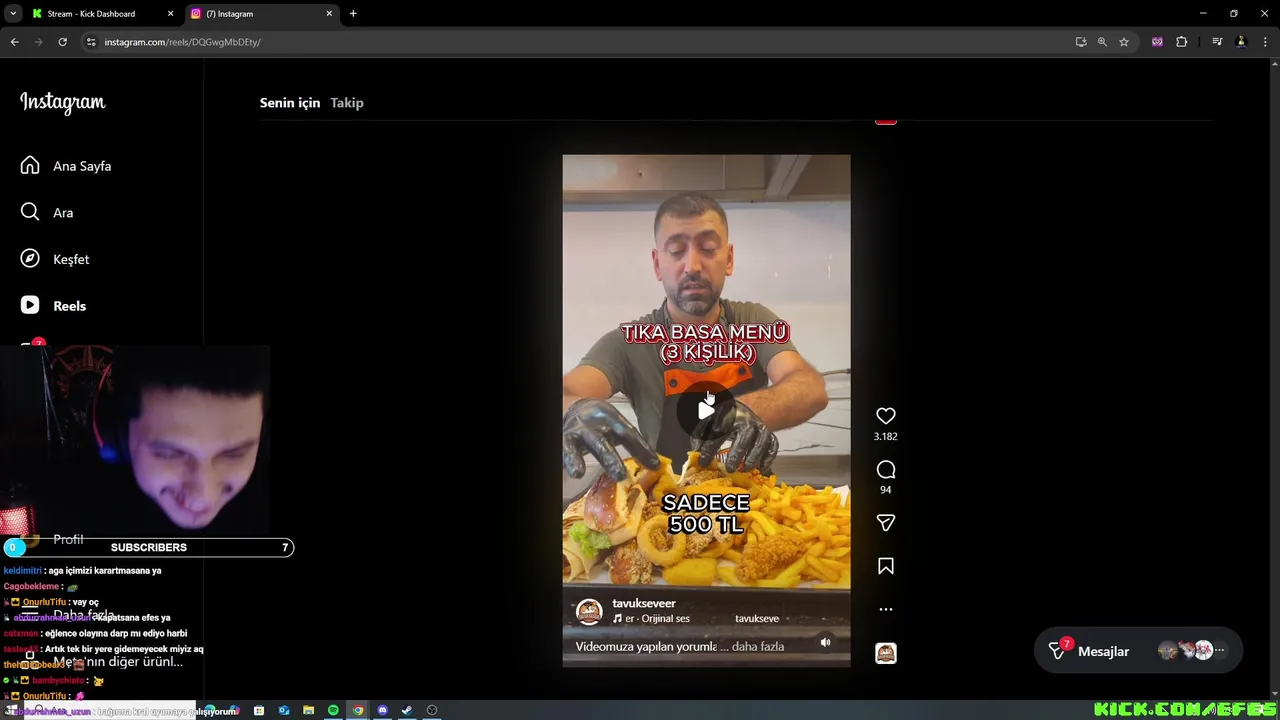The height and width of the screenshot is (720, 1280).
Task: Go back in browser history
Action: point(14,42)
